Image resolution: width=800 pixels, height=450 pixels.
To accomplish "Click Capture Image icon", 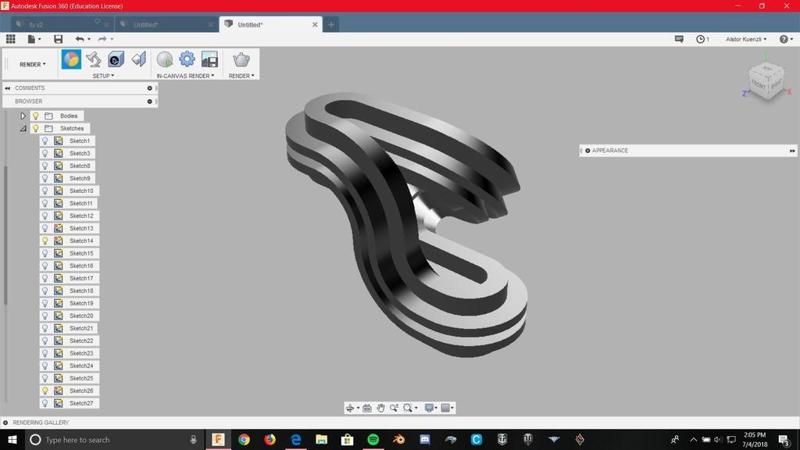I will coord(210,60).
